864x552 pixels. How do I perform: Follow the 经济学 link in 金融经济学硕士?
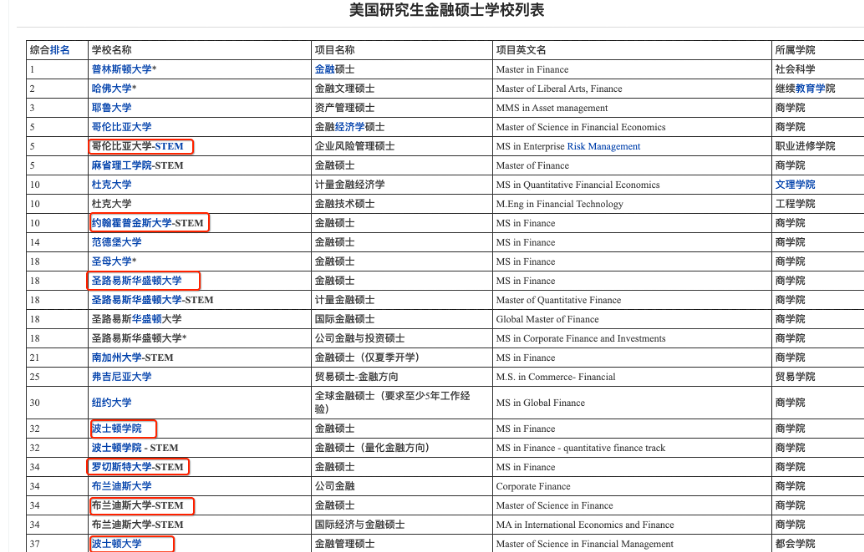click(350, 127)
